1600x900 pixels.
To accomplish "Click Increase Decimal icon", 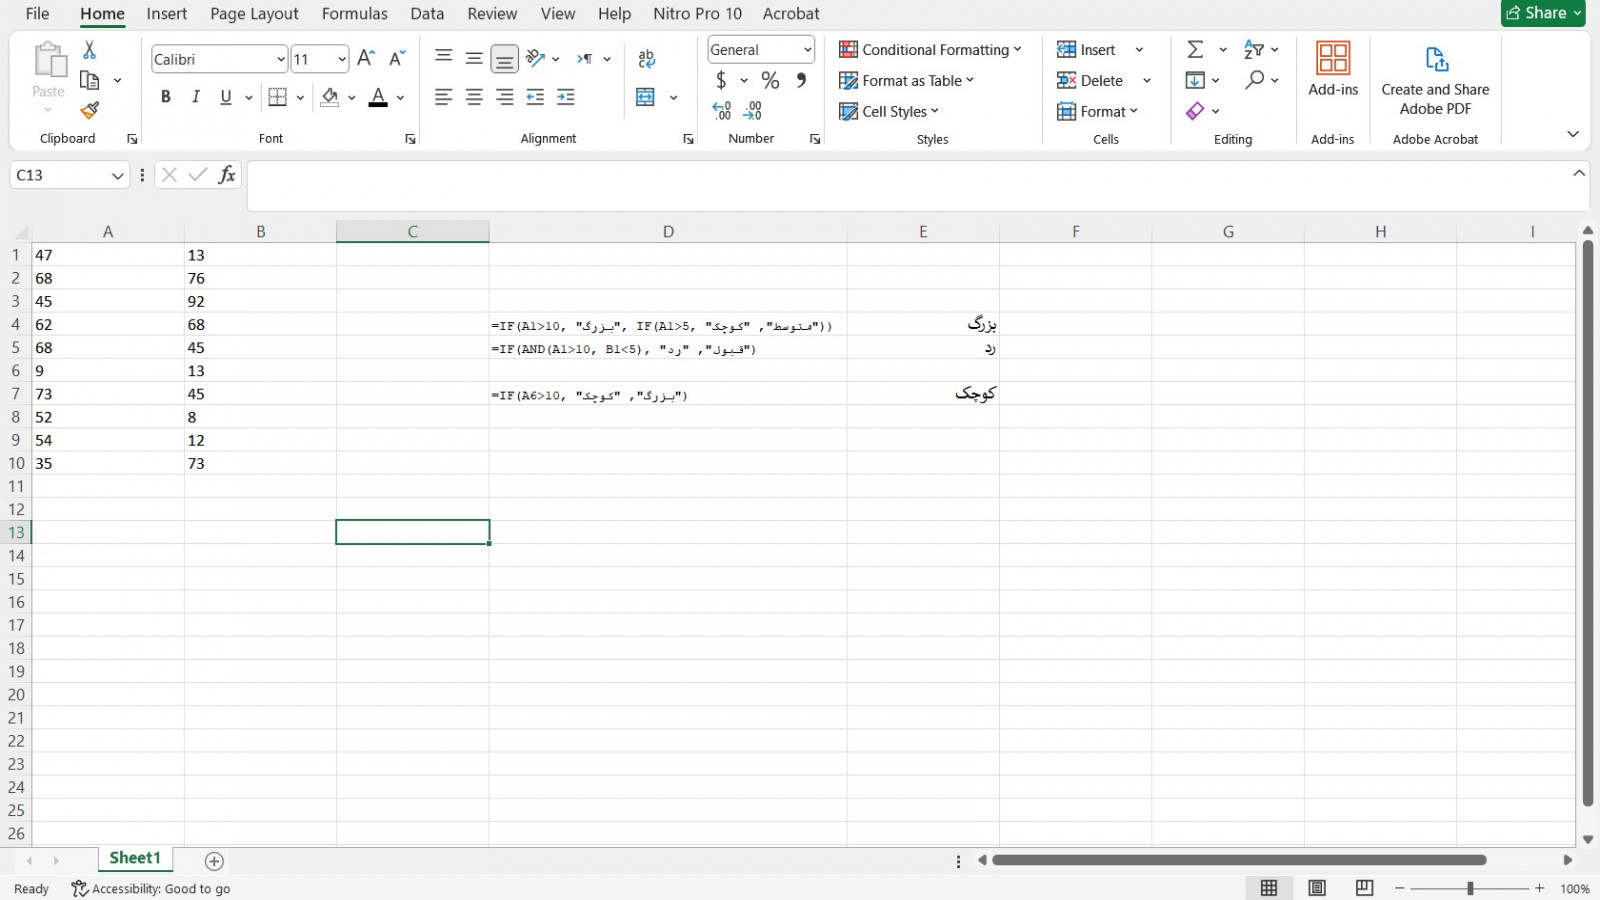I will (x=722, y=111).
